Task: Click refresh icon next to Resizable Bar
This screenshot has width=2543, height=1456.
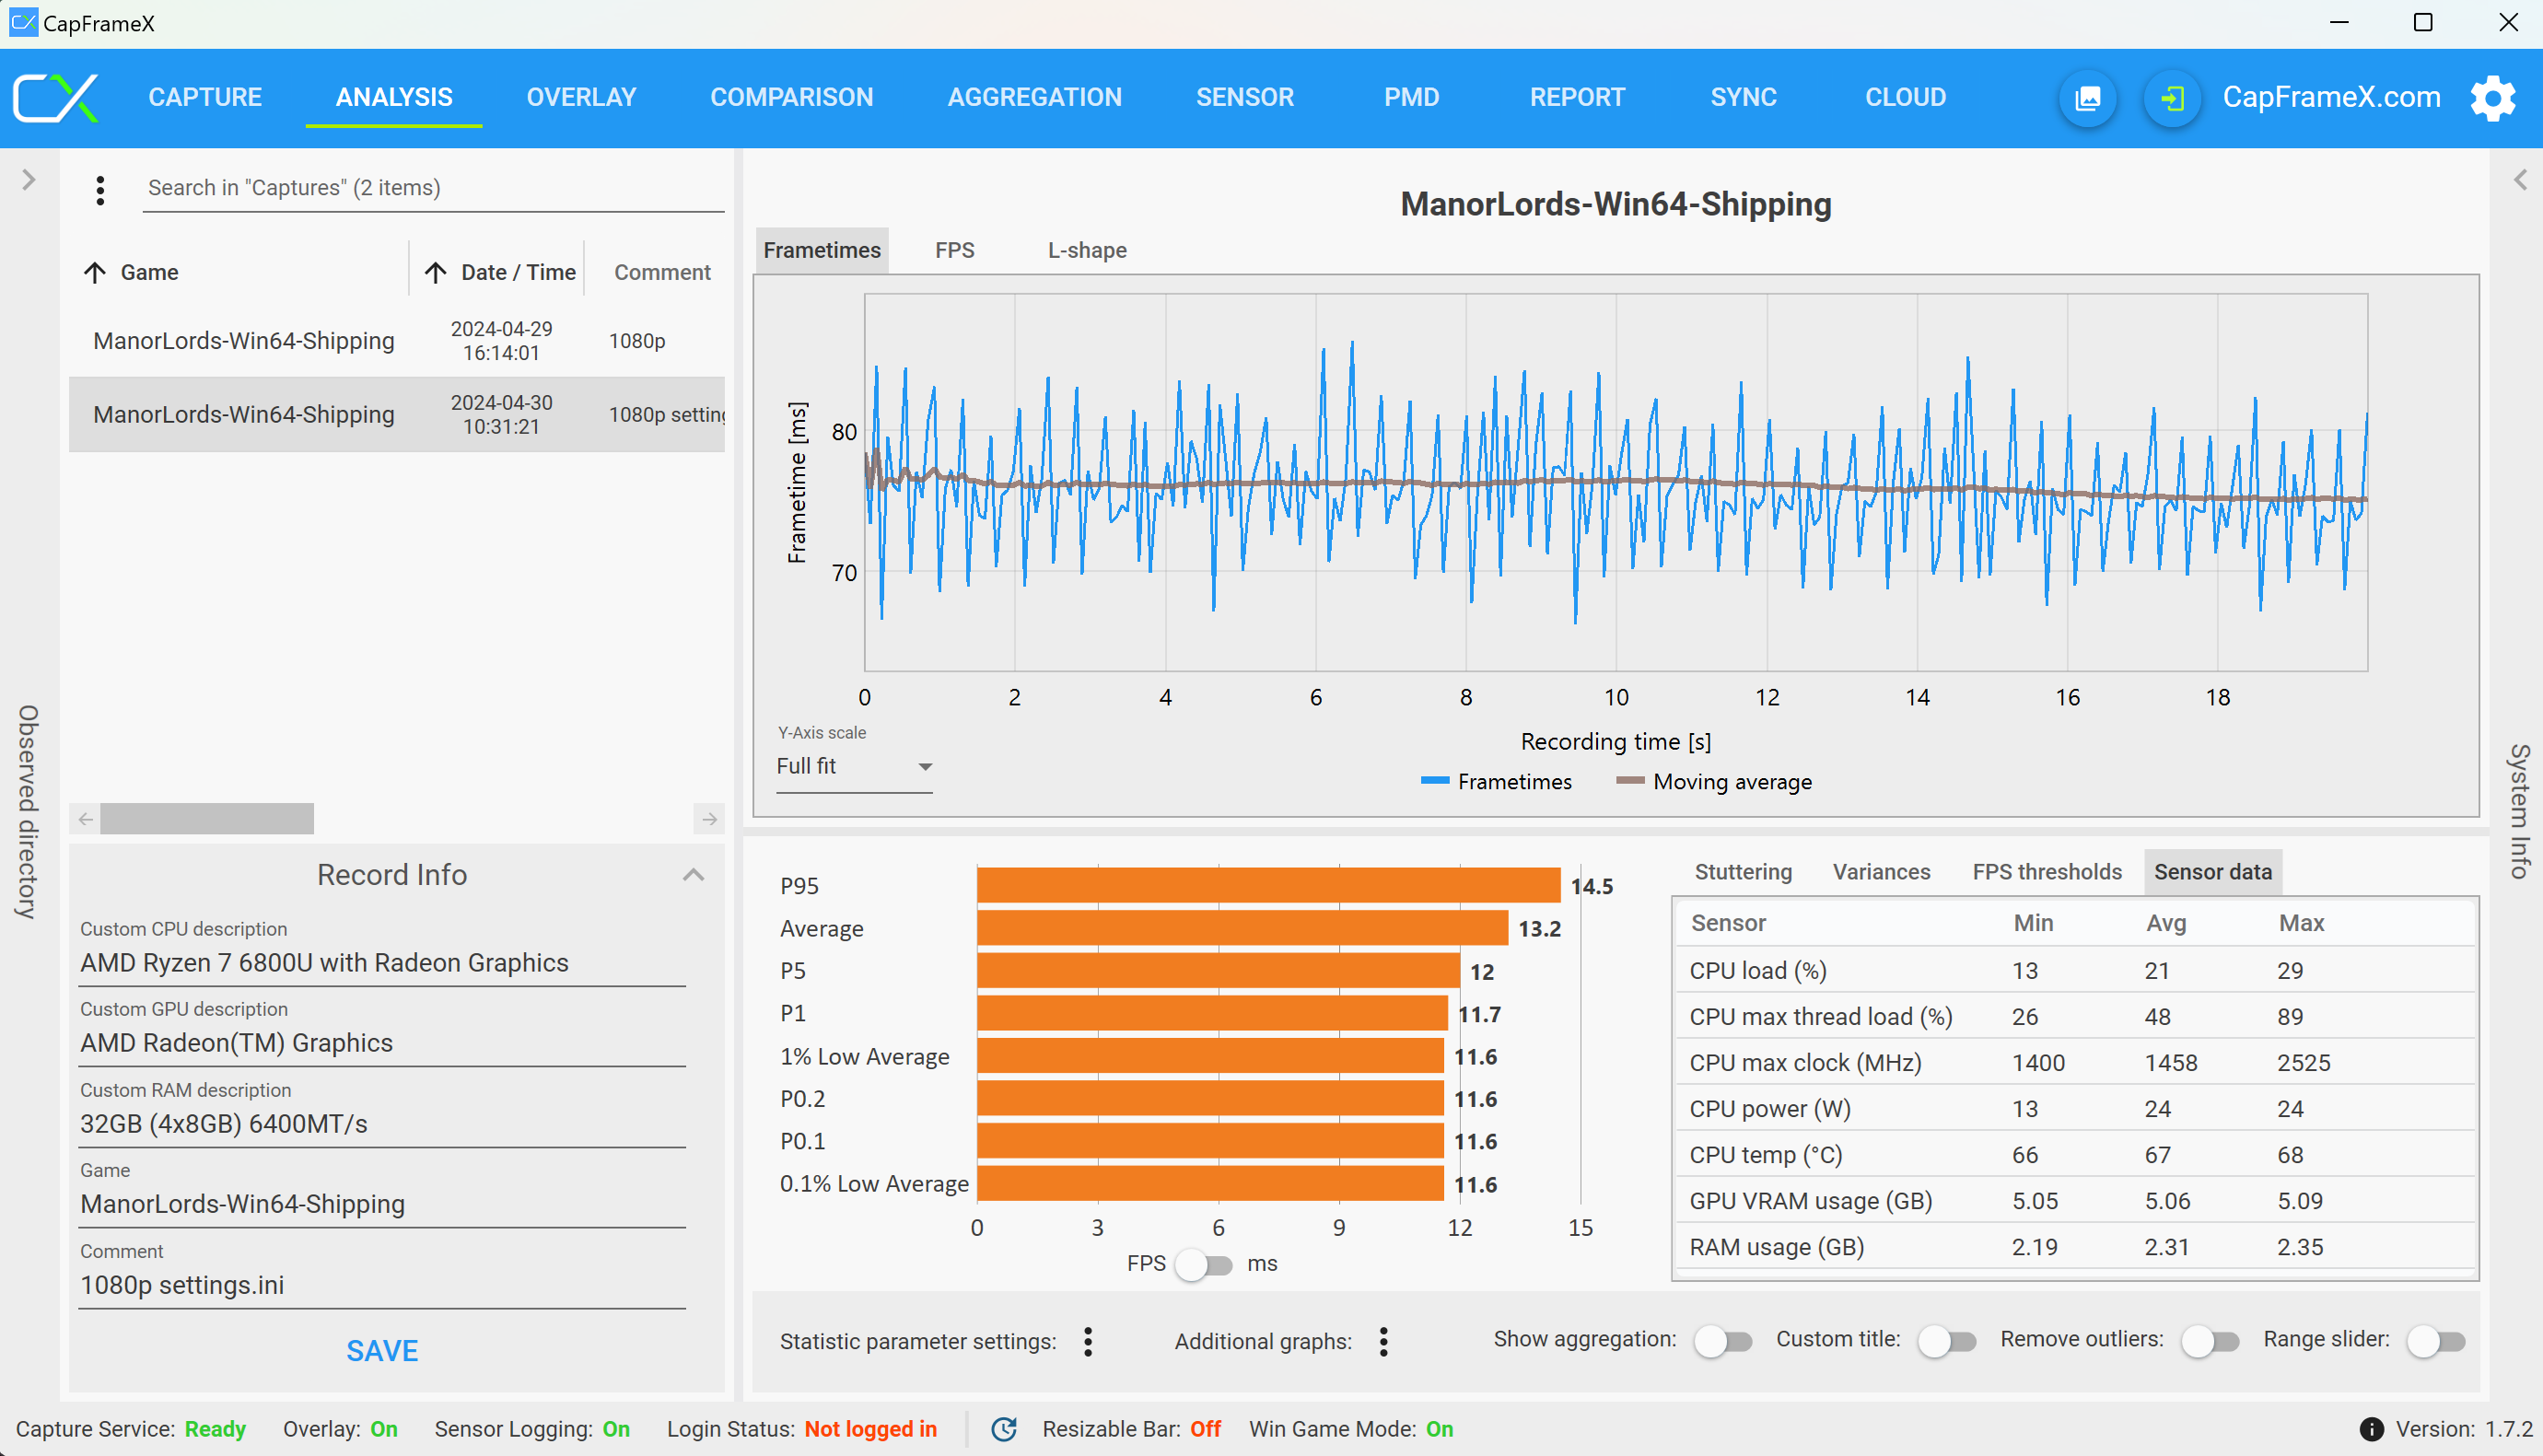Action: [x=1004, y=1429]
